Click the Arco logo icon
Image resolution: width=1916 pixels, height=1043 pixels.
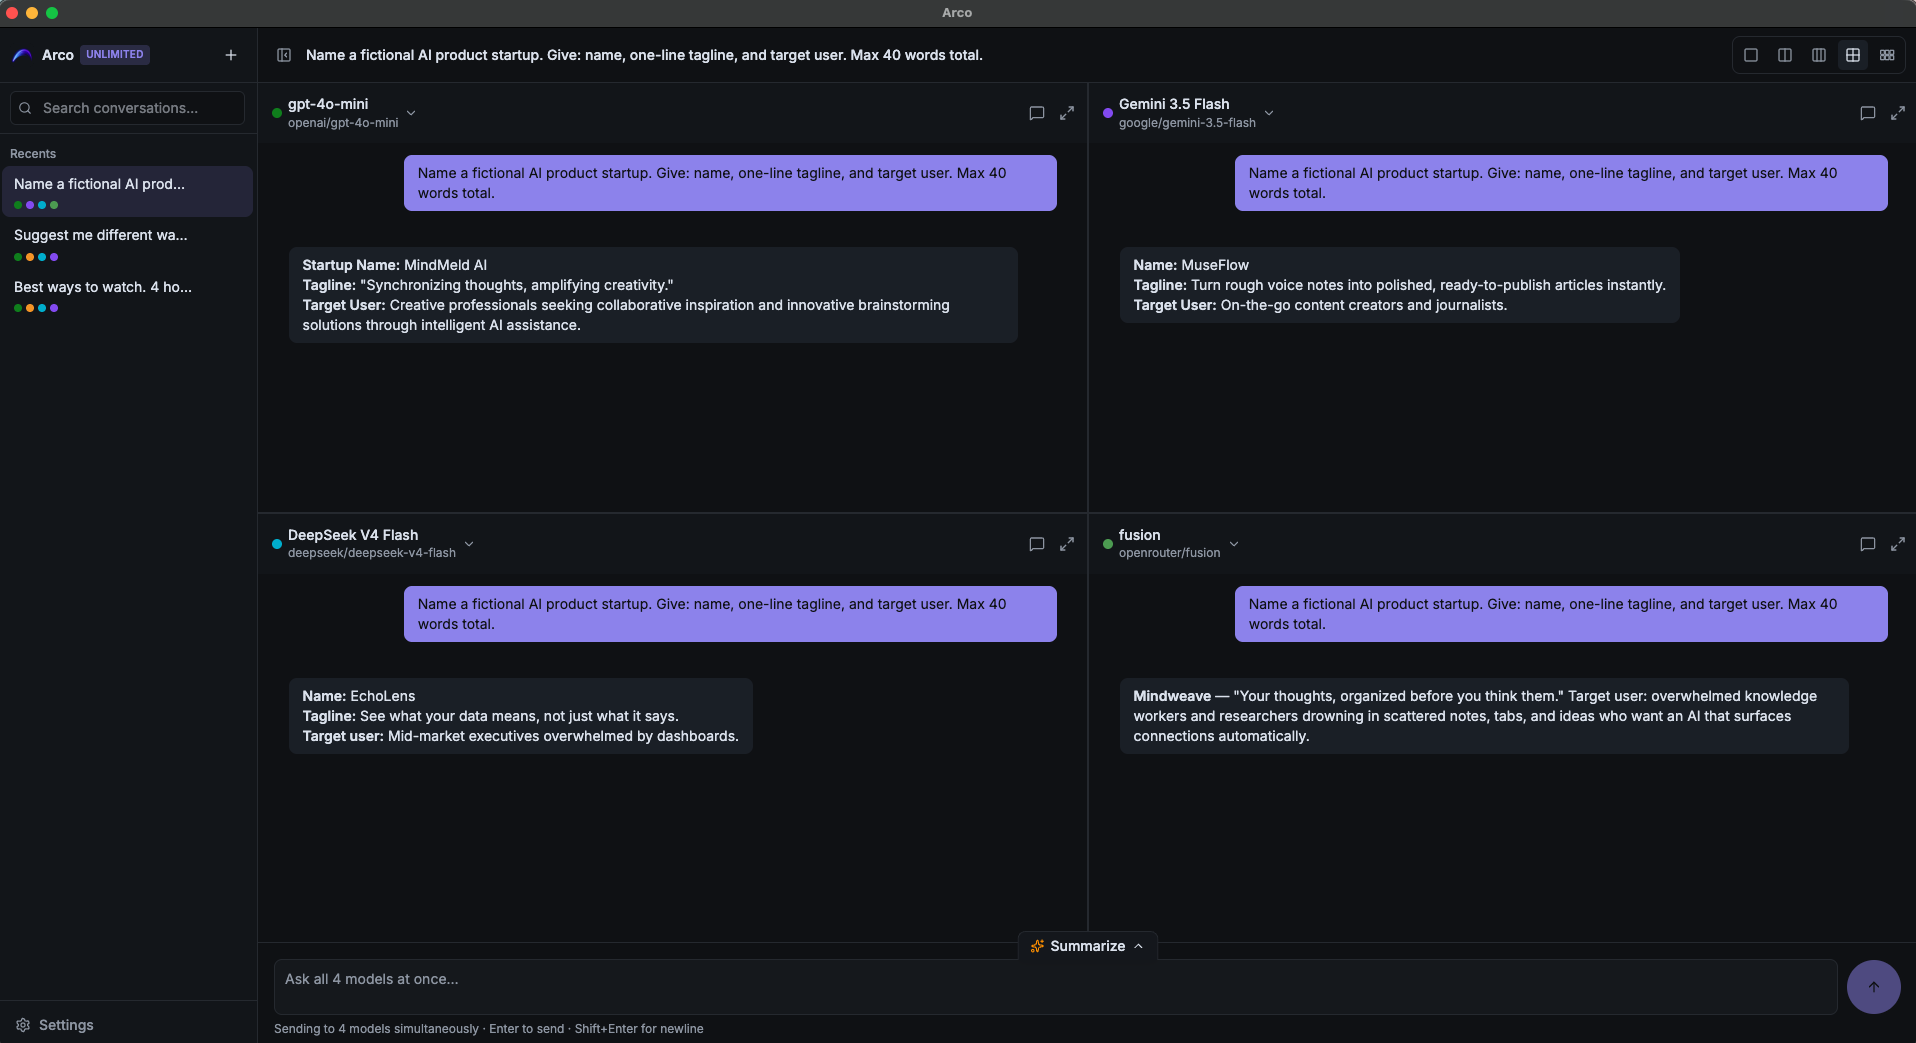22,55
